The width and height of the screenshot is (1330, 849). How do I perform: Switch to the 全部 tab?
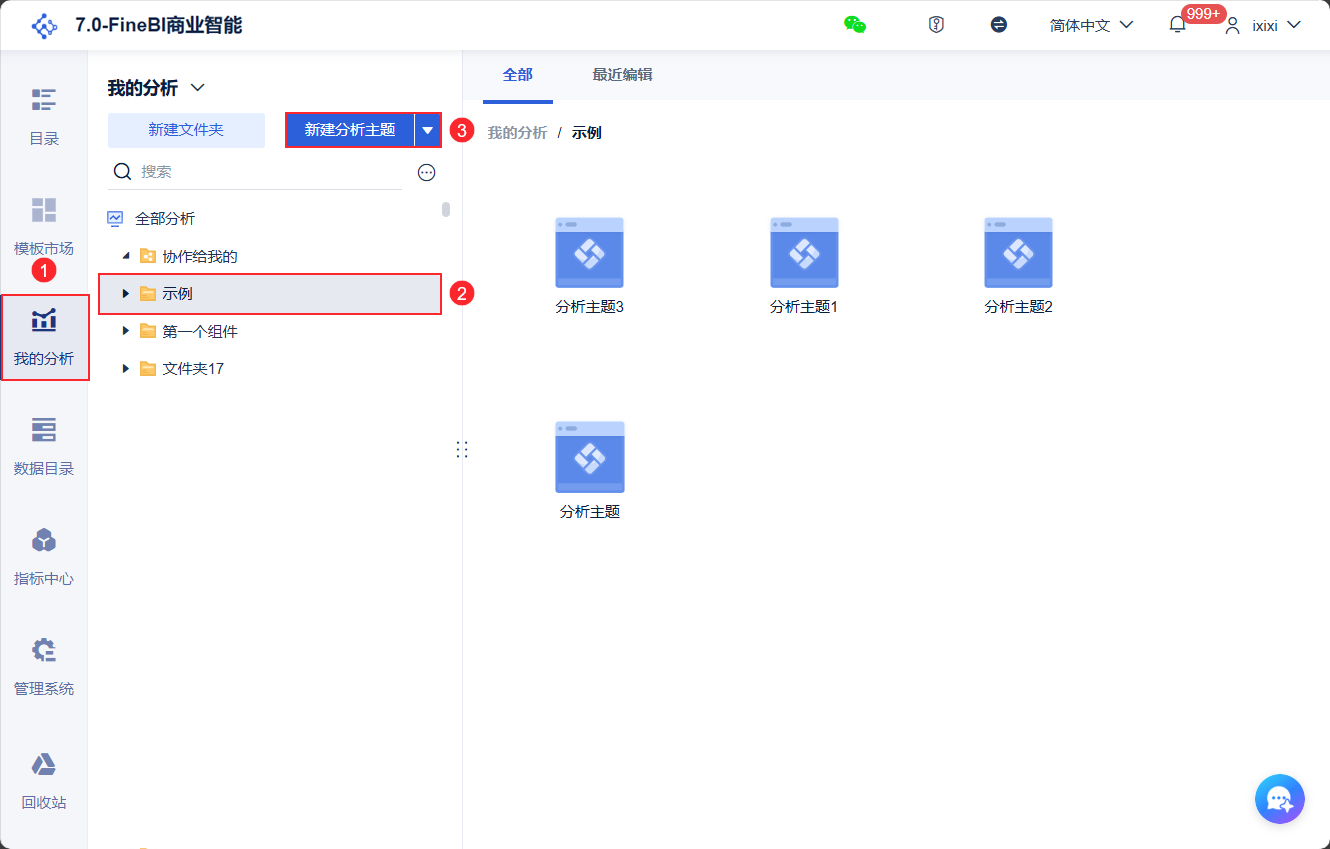click(518, 75)
